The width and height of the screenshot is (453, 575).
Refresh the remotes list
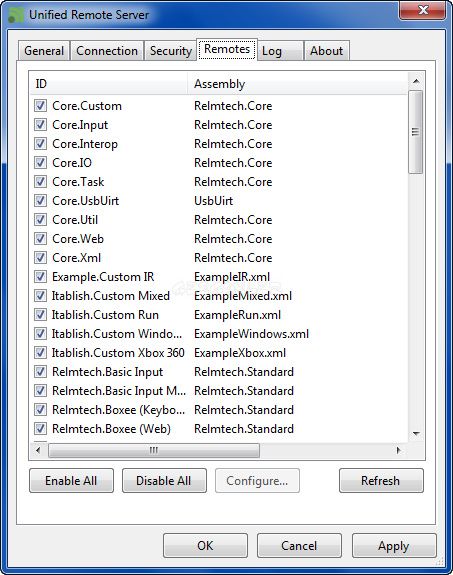coord(381,480)
